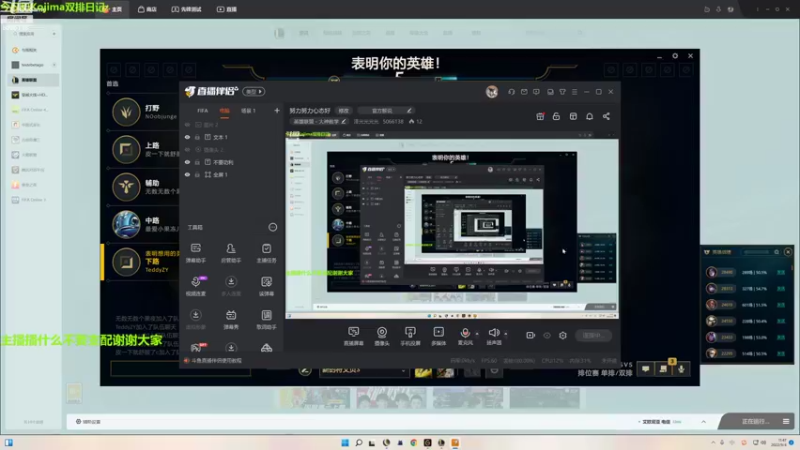The width and height of the screenshot is (800, 450).
Task: Open the 先锋测试 tab in WeGame
Action: coord(186,9)
